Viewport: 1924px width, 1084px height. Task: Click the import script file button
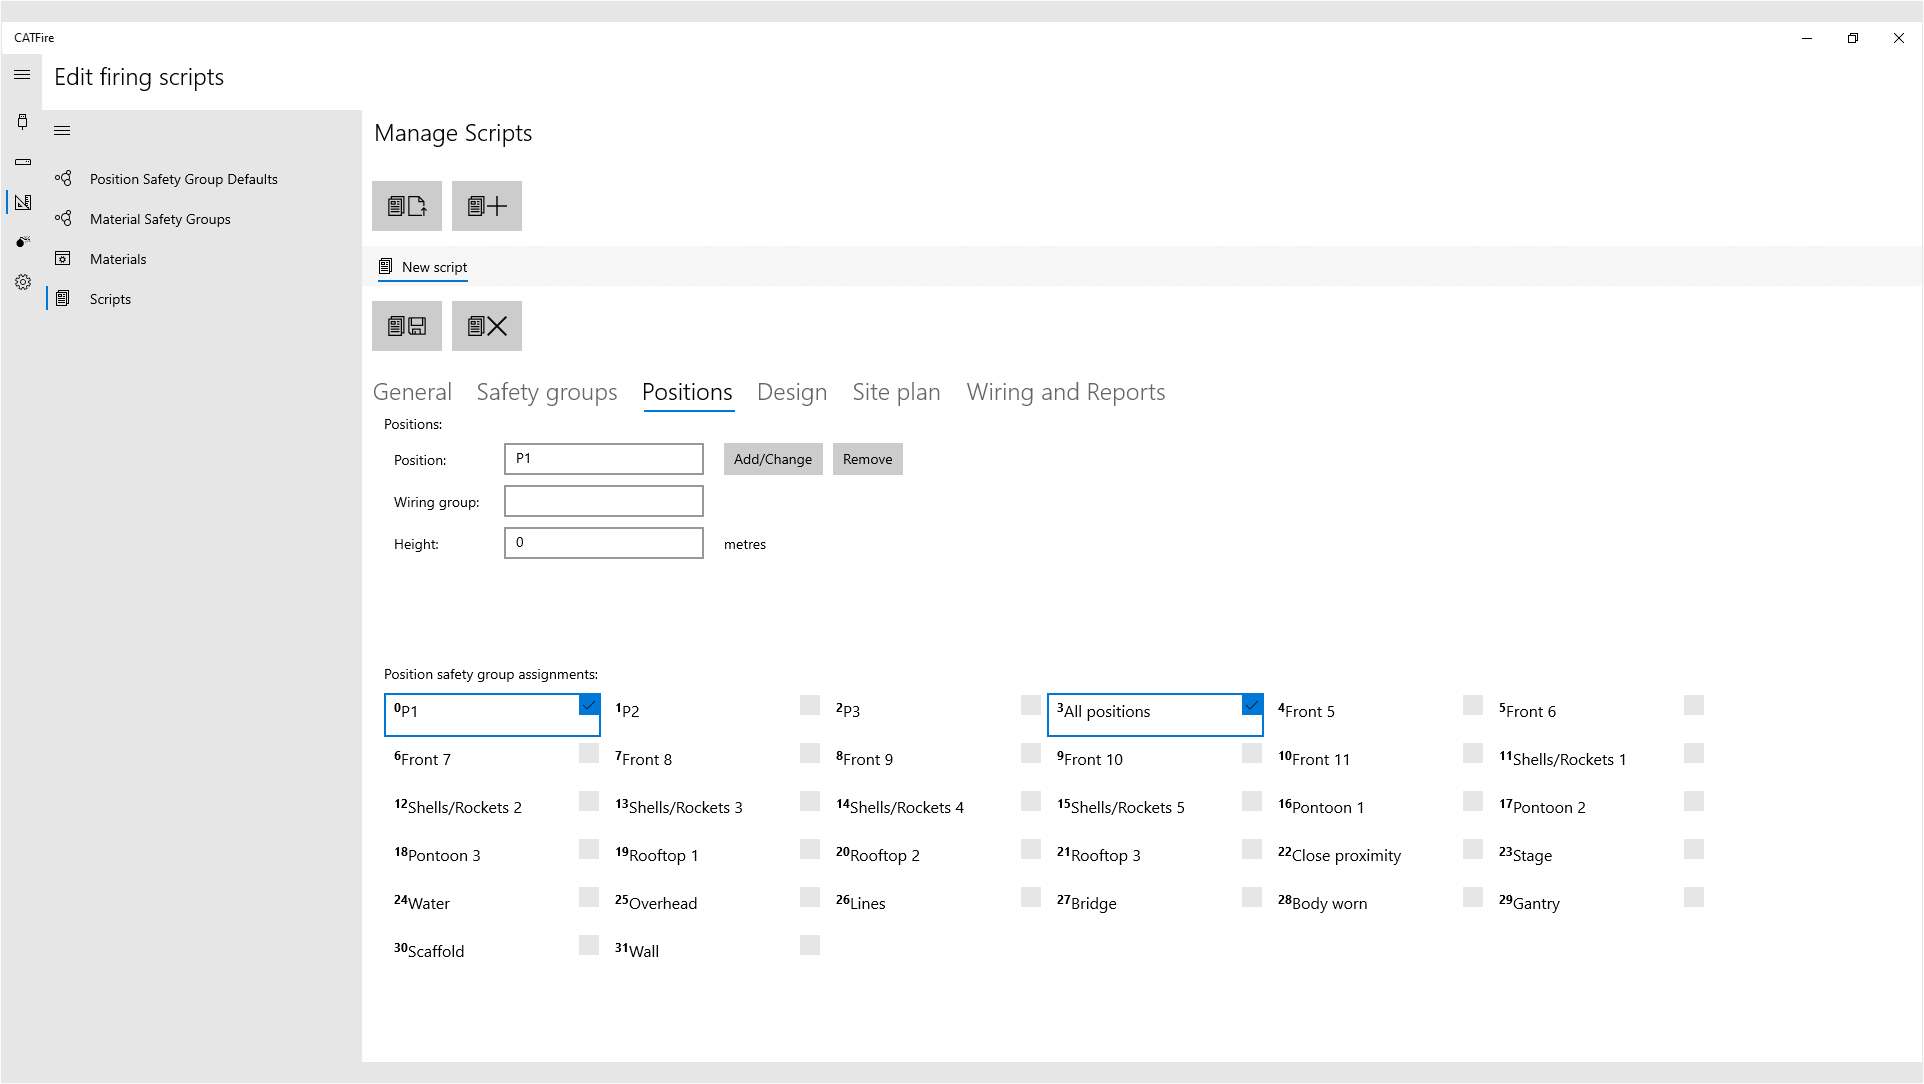(407, 206)
